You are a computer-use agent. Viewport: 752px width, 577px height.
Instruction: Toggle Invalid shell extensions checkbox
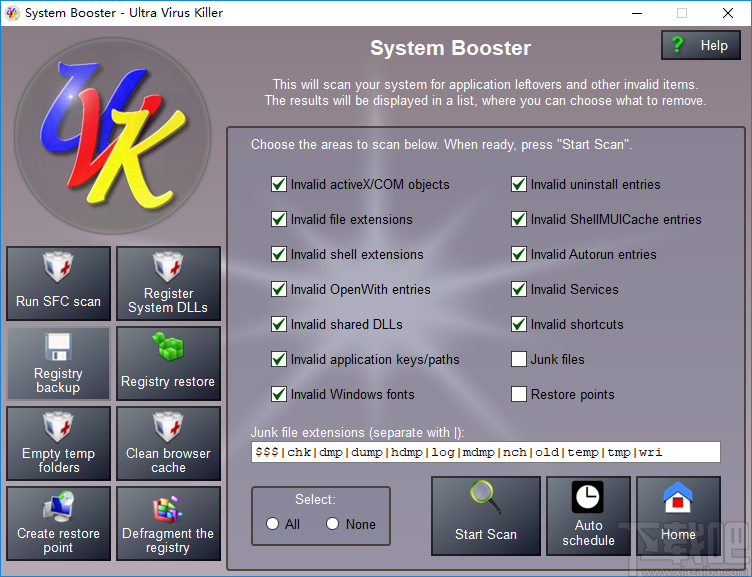pos(279,254)
